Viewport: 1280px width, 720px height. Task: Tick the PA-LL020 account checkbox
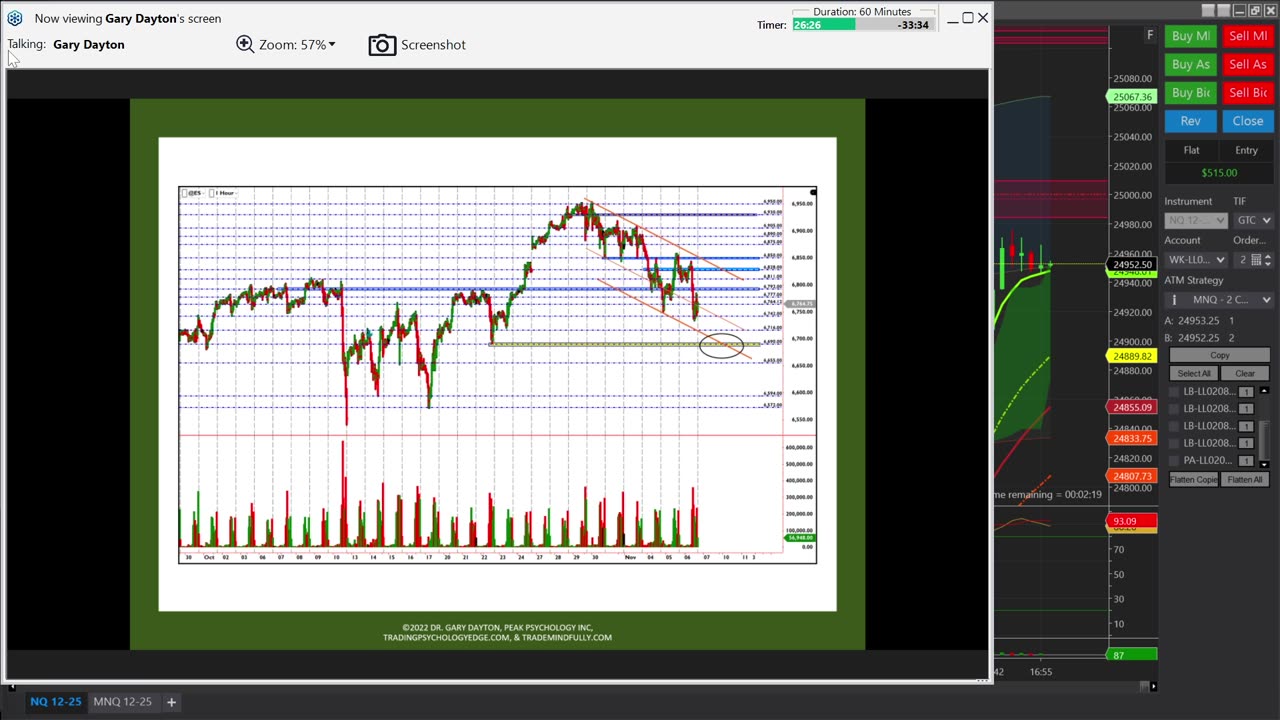[1175, 460]
